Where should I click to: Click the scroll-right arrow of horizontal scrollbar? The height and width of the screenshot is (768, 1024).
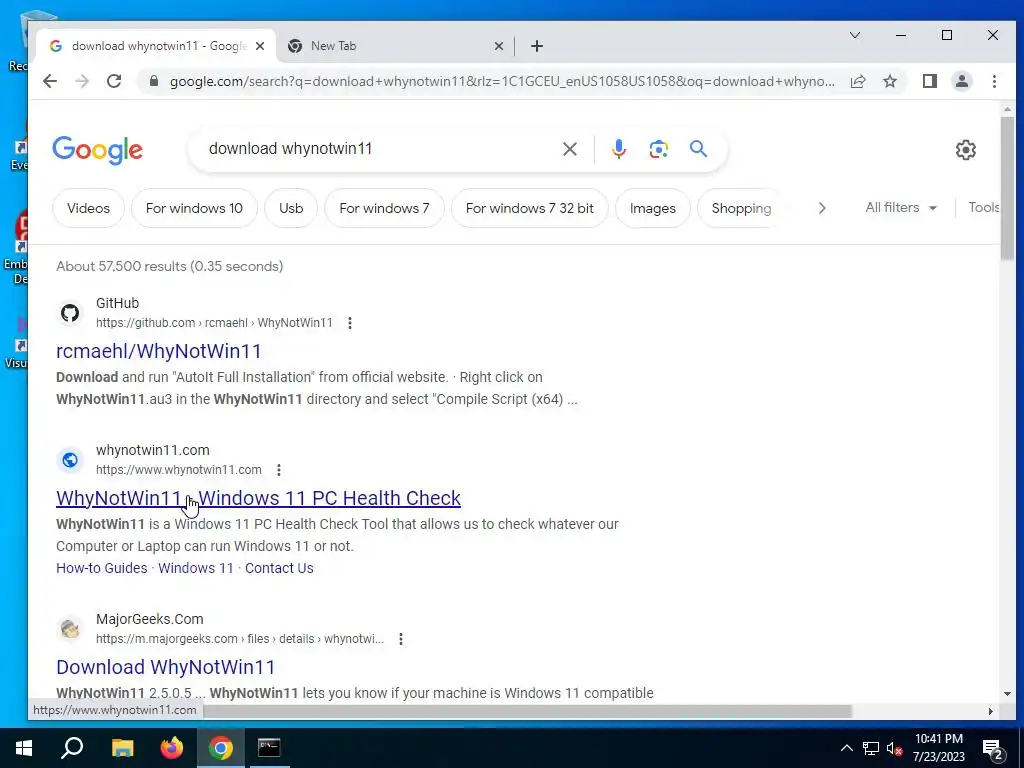[991, 711]
